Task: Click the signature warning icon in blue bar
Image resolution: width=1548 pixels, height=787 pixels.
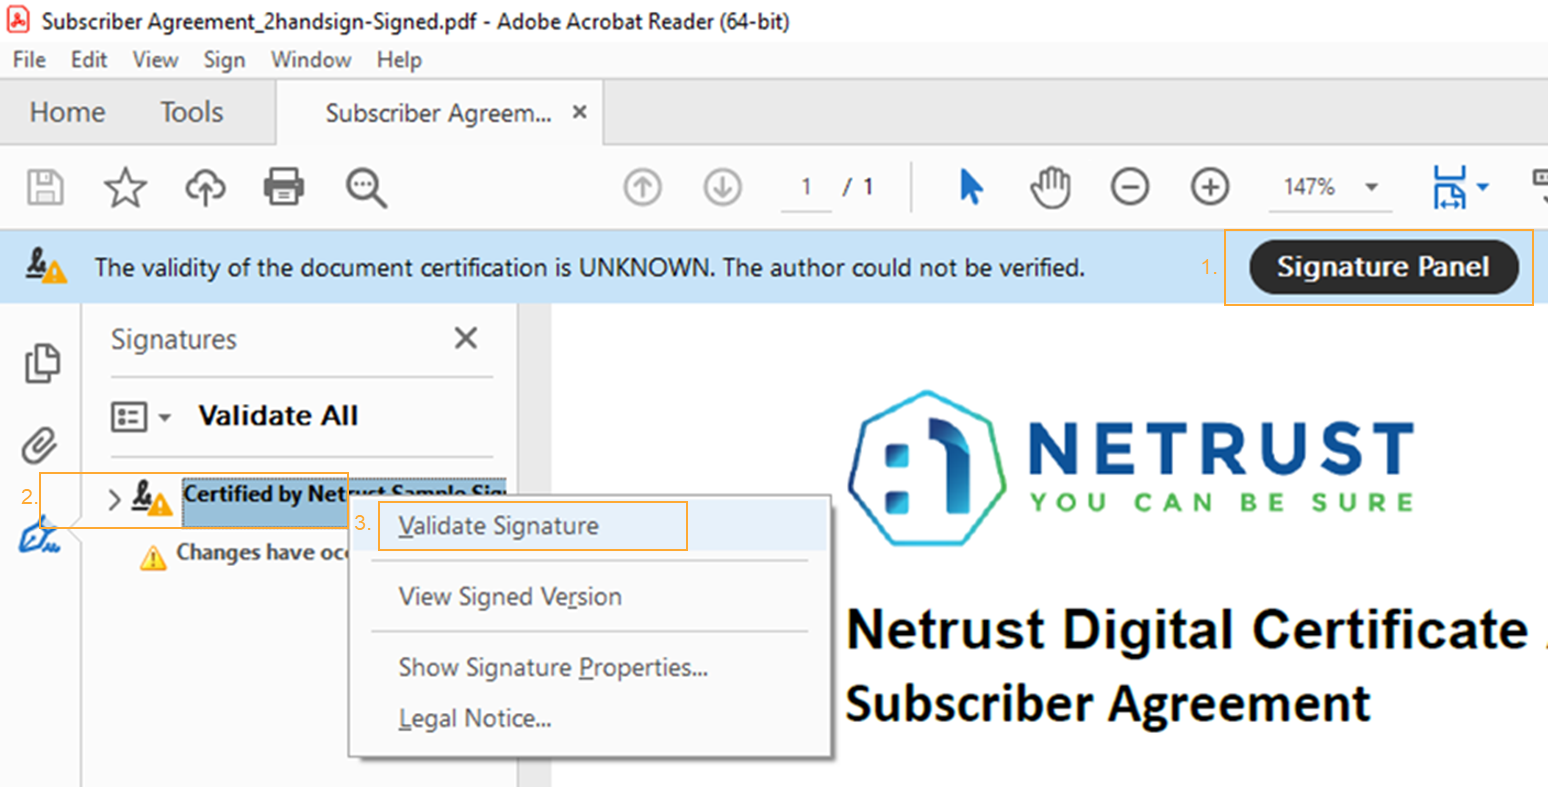Action: (x=46, y=266)
